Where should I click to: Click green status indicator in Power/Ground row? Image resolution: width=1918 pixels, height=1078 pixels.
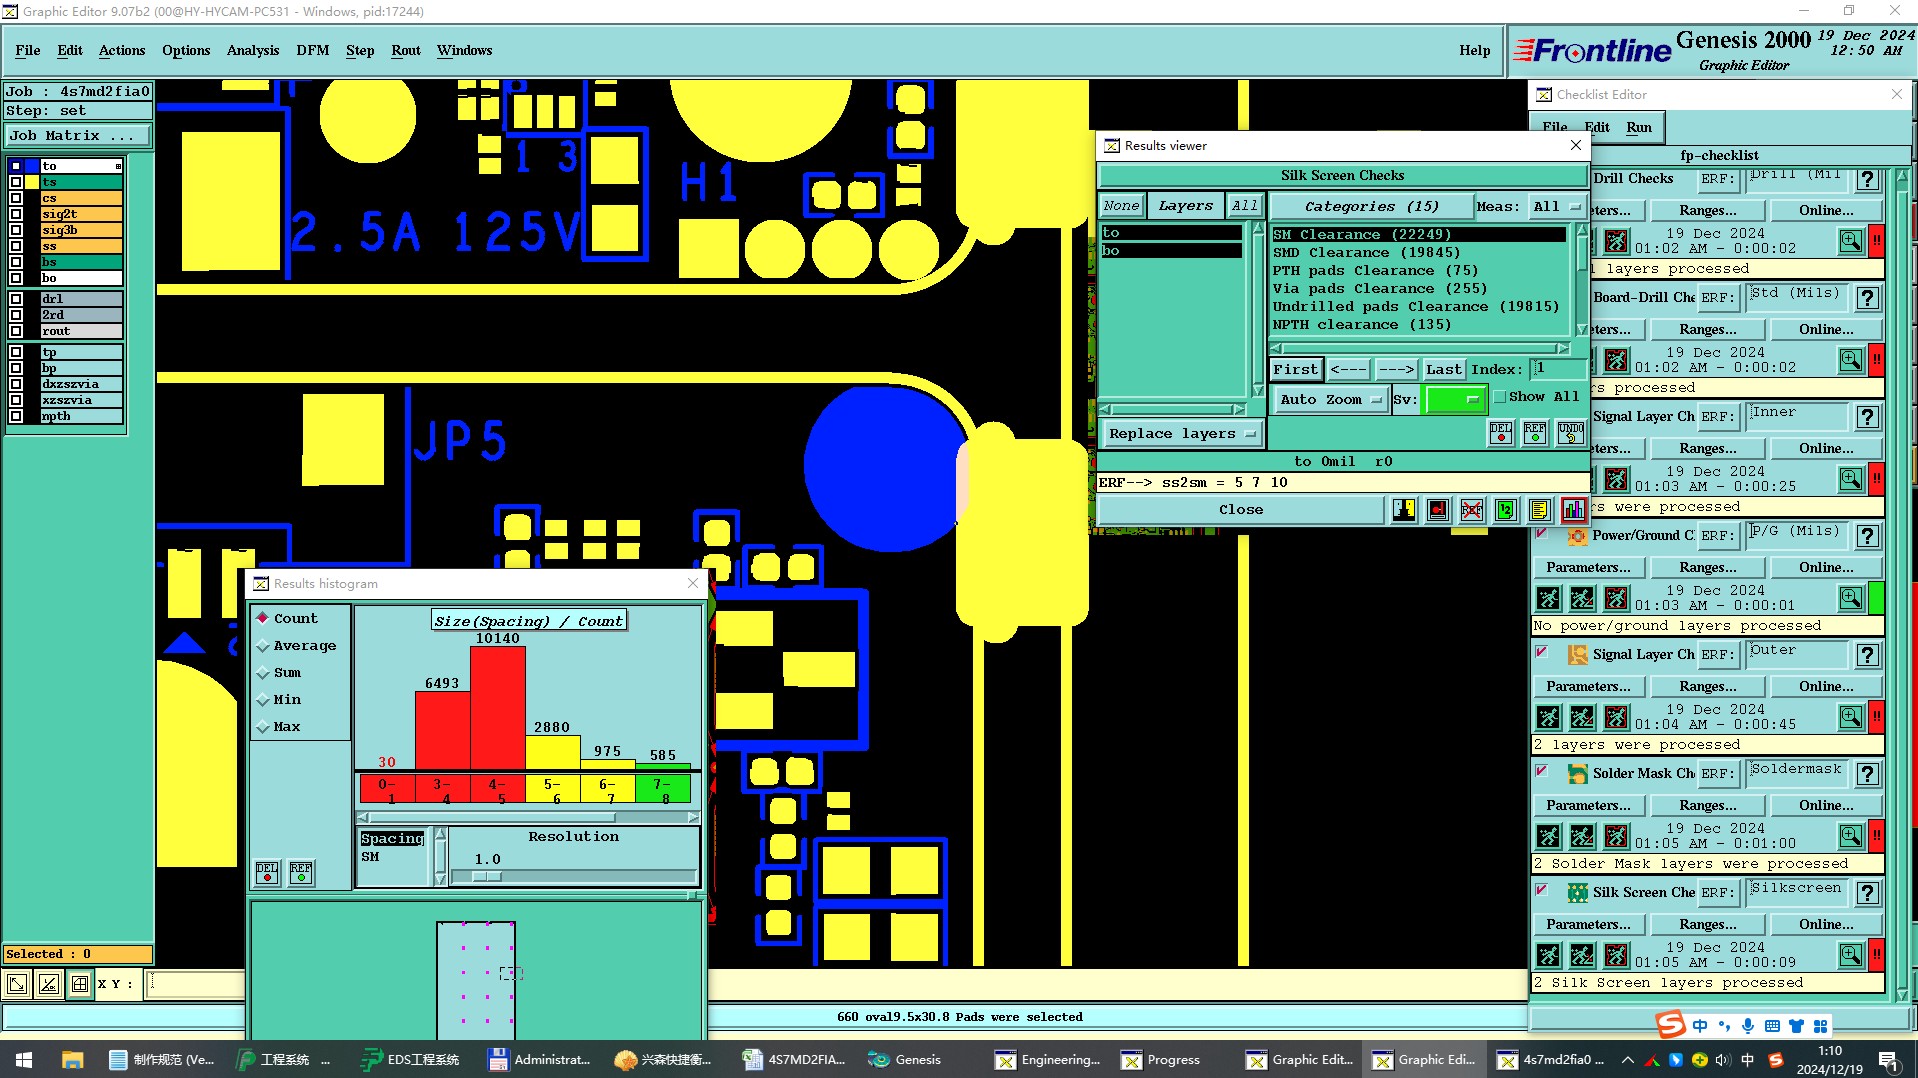pyautogui.click(x=1877, y=598)
